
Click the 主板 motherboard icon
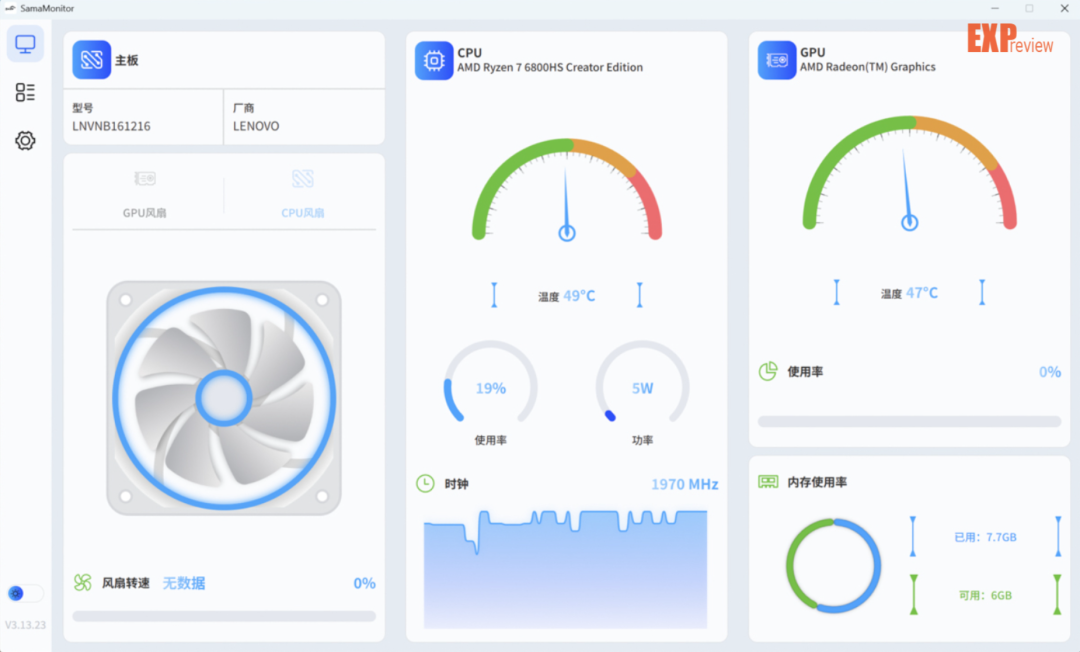point(92,60)
